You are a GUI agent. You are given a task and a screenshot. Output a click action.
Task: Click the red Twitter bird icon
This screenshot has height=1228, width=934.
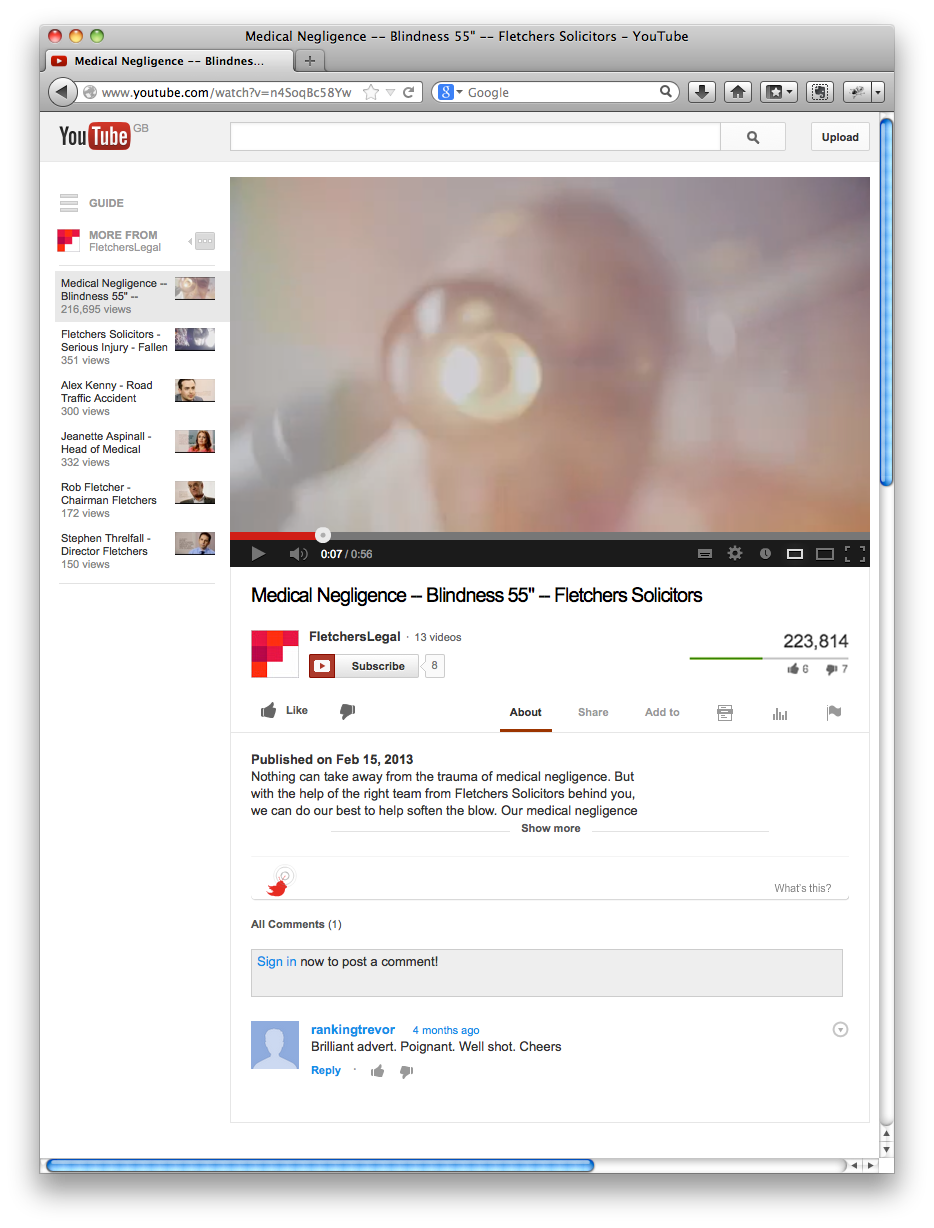(x=277, y=886)
